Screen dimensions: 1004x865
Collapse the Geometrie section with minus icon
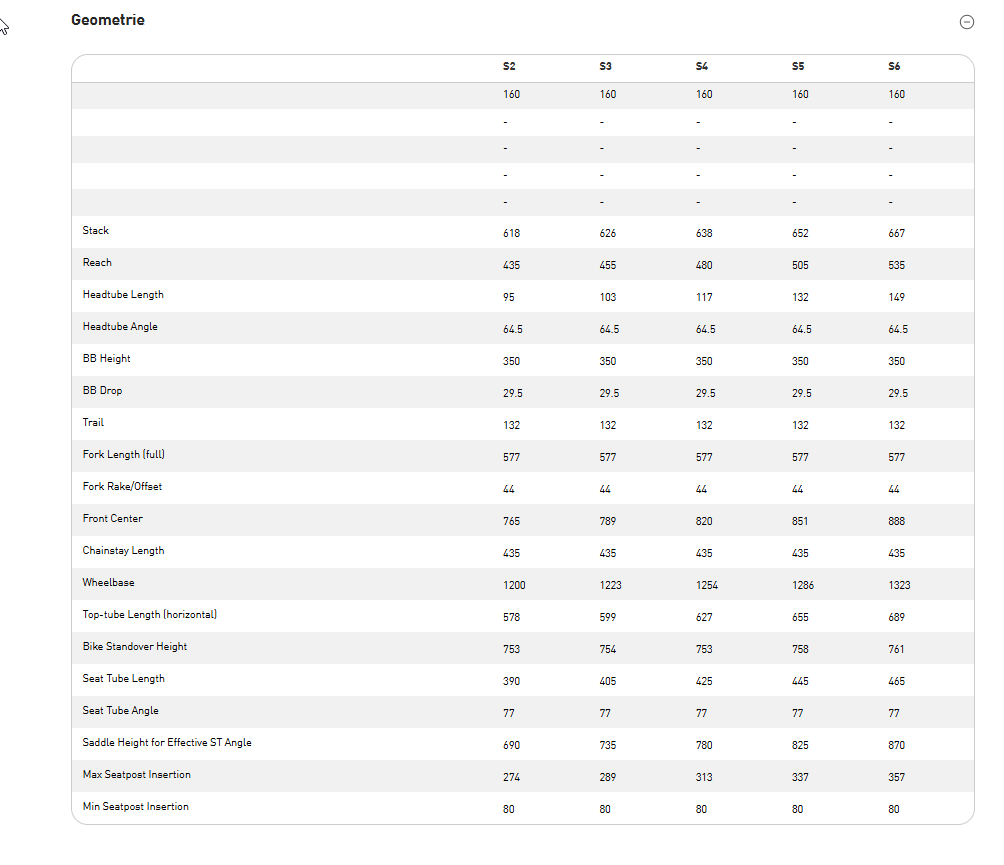[x=966, y=22]
